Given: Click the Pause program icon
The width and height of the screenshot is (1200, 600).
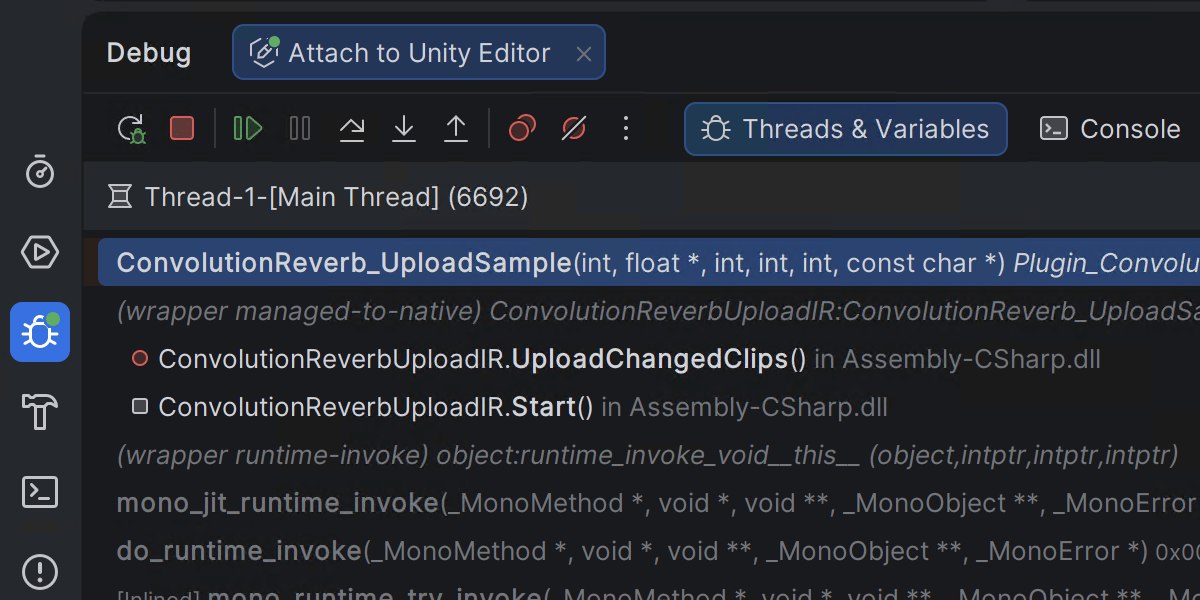Looking at the screenshot, I should click(x=300, y=129).
